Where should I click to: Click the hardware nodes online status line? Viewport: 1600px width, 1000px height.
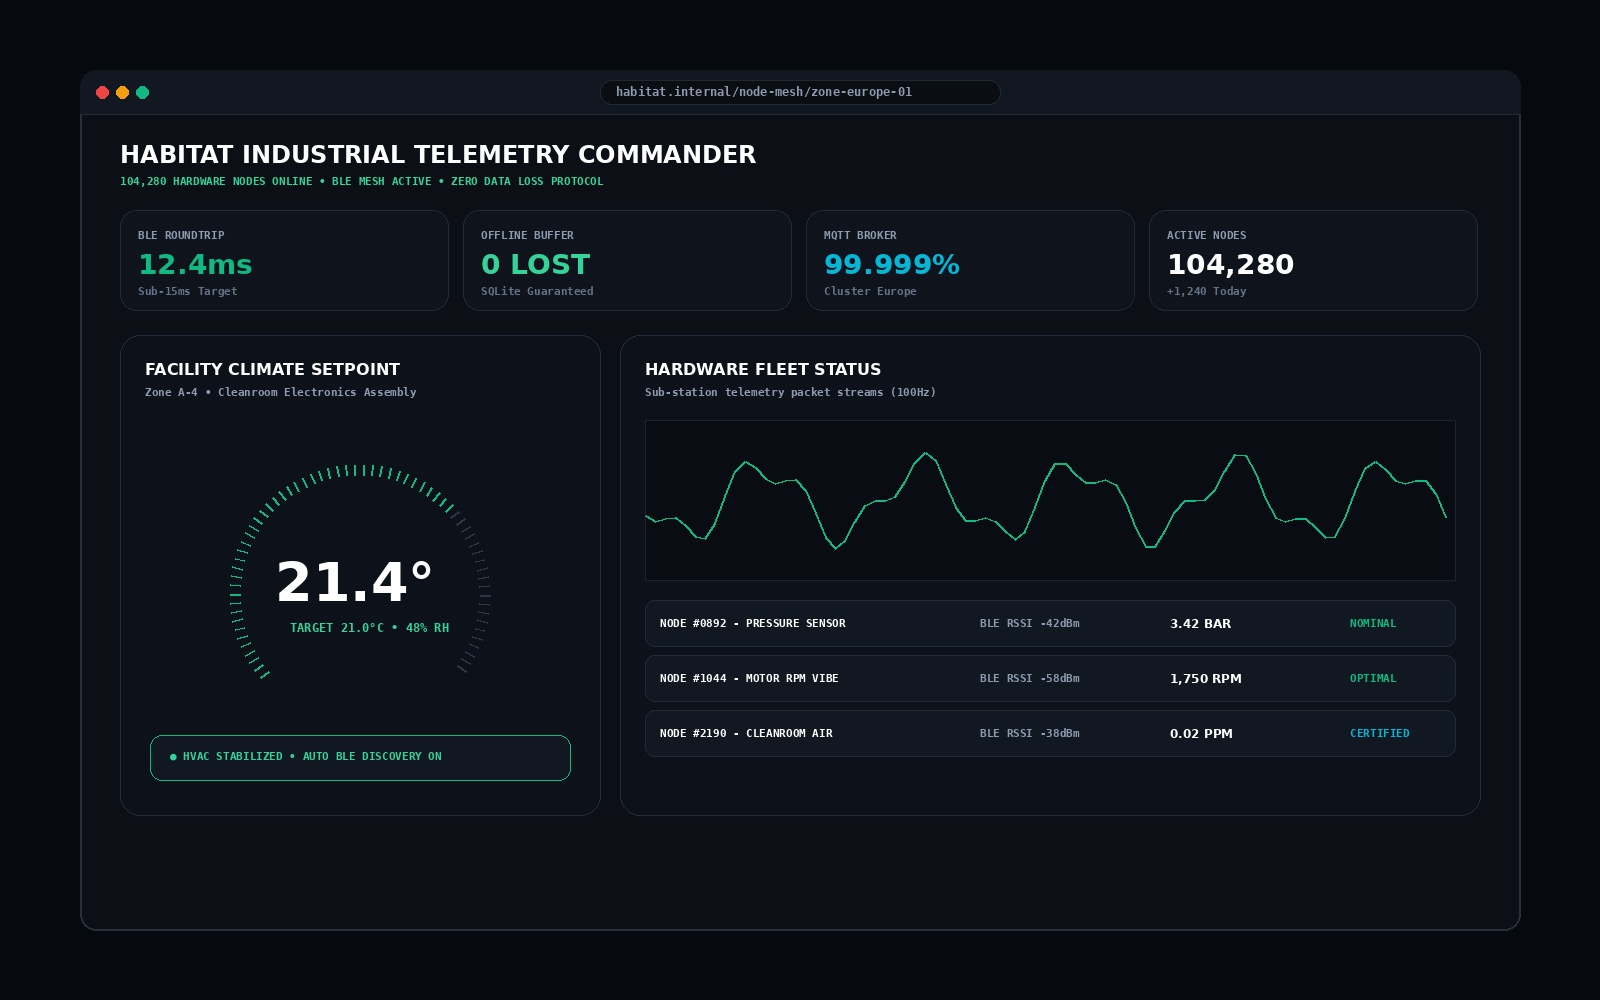(x=362, y=182)
